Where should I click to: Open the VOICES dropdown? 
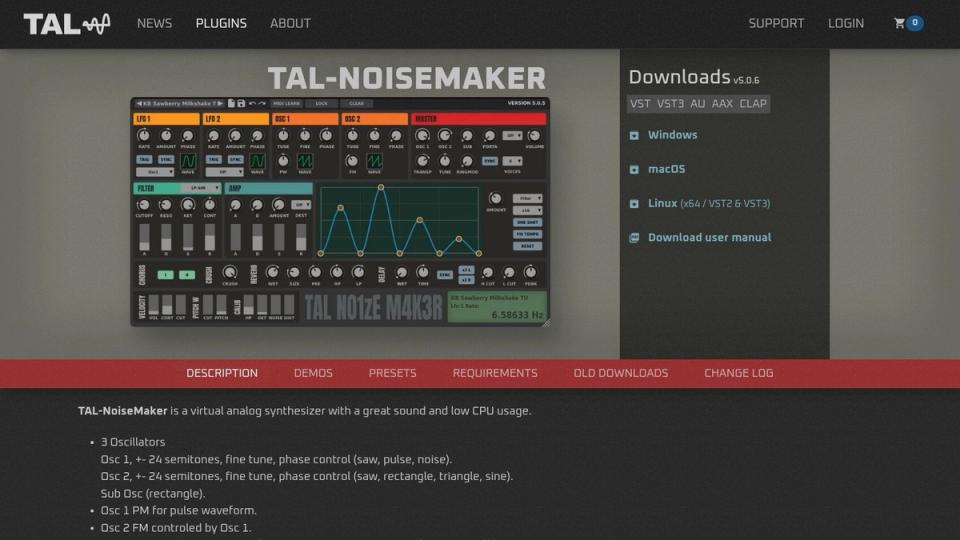tap(512, 161)
